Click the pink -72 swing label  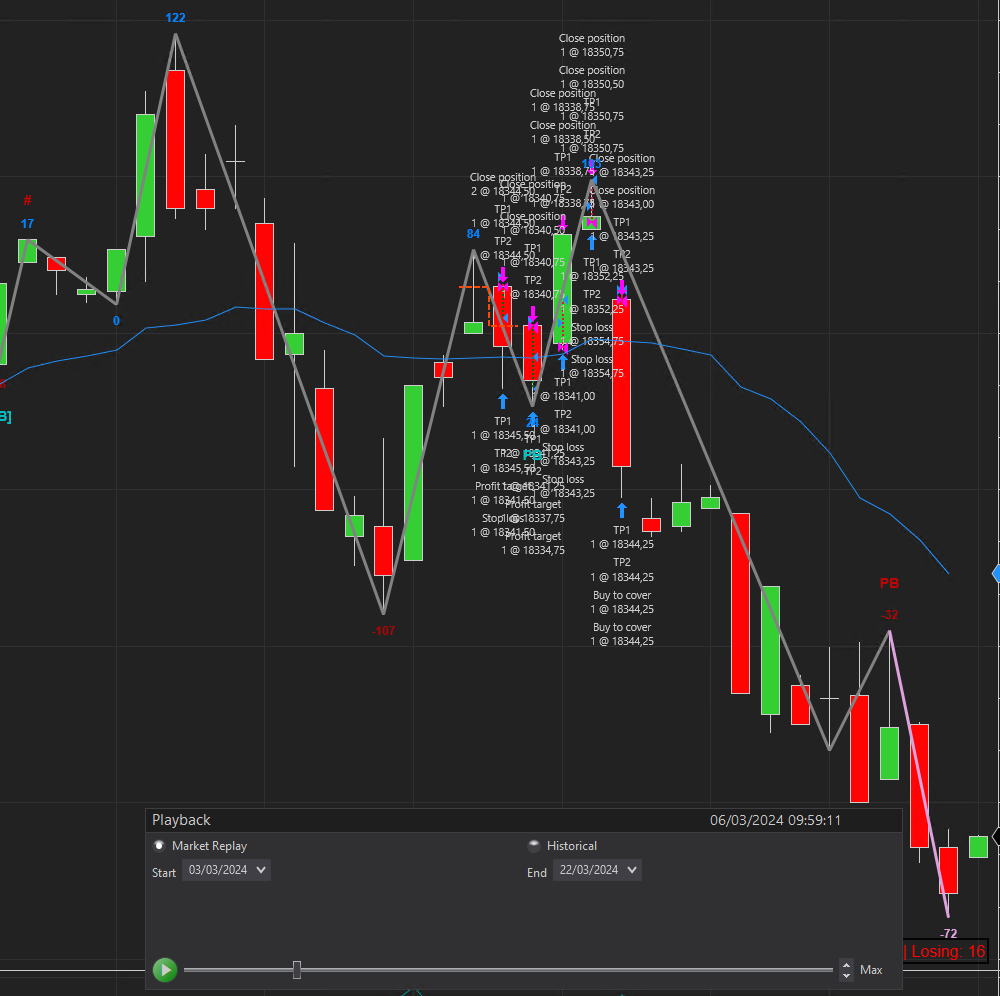(949, 934)
